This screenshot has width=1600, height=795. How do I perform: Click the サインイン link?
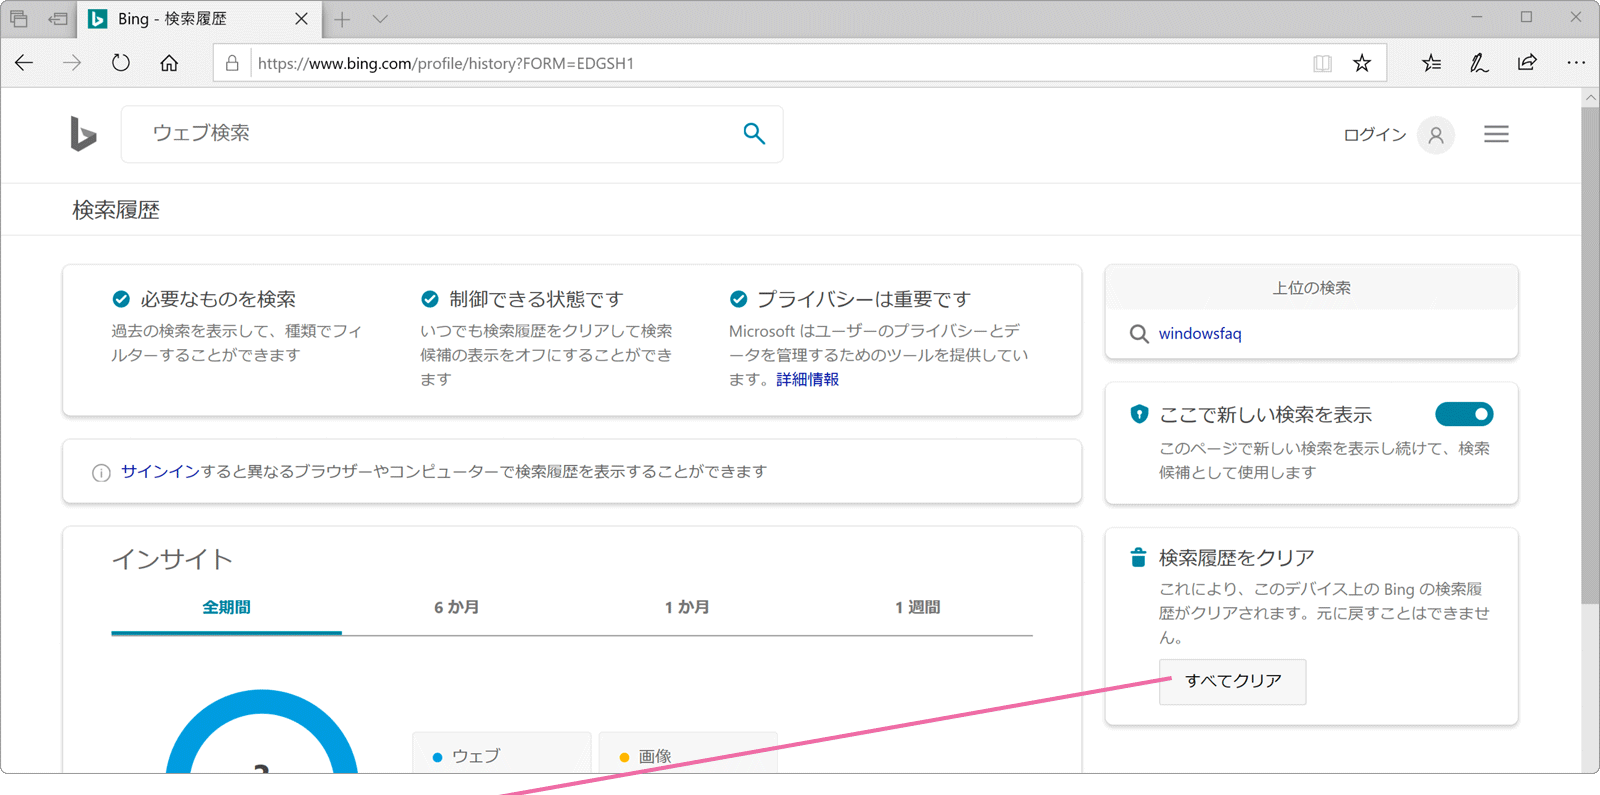tap(160, 472)
